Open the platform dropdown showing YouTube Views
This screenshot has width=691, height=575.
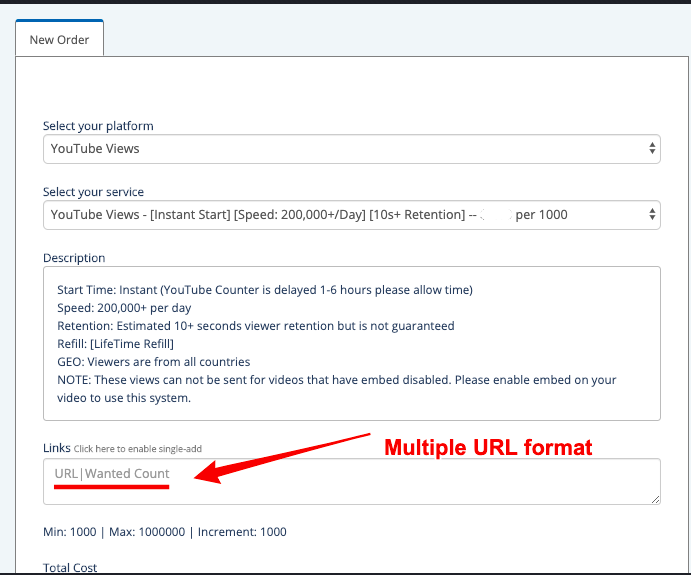pos(352,149)
